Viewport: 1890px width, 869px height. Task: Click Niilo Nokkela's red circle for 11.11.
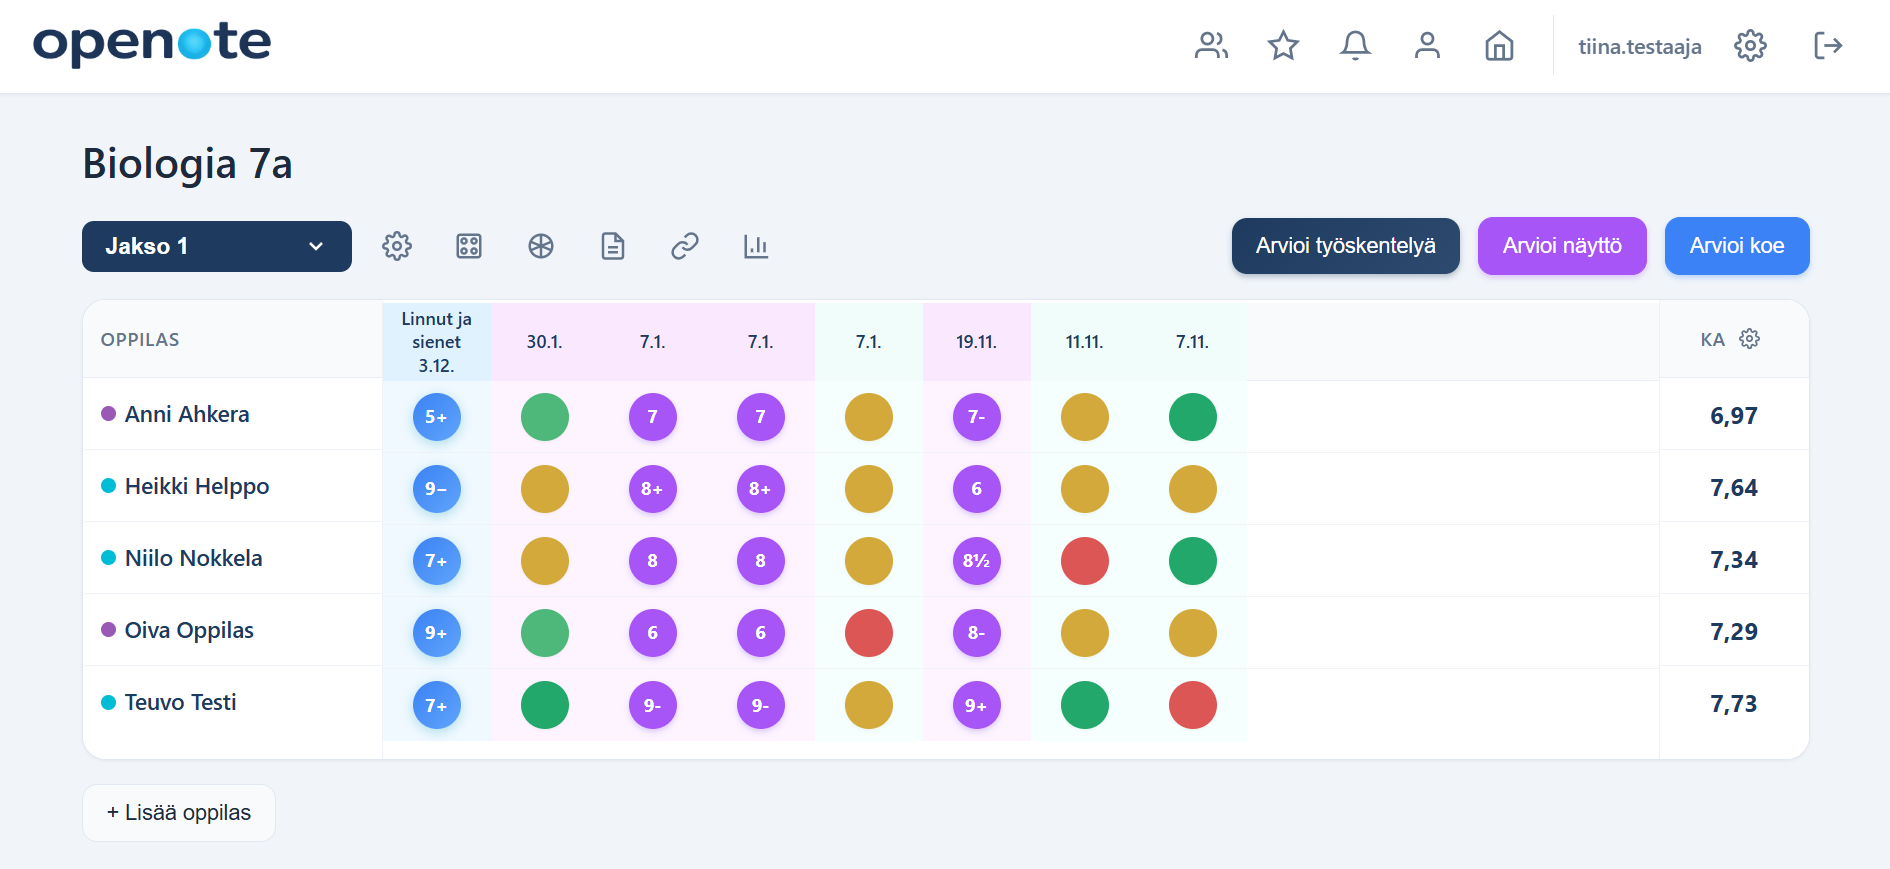1084,561
